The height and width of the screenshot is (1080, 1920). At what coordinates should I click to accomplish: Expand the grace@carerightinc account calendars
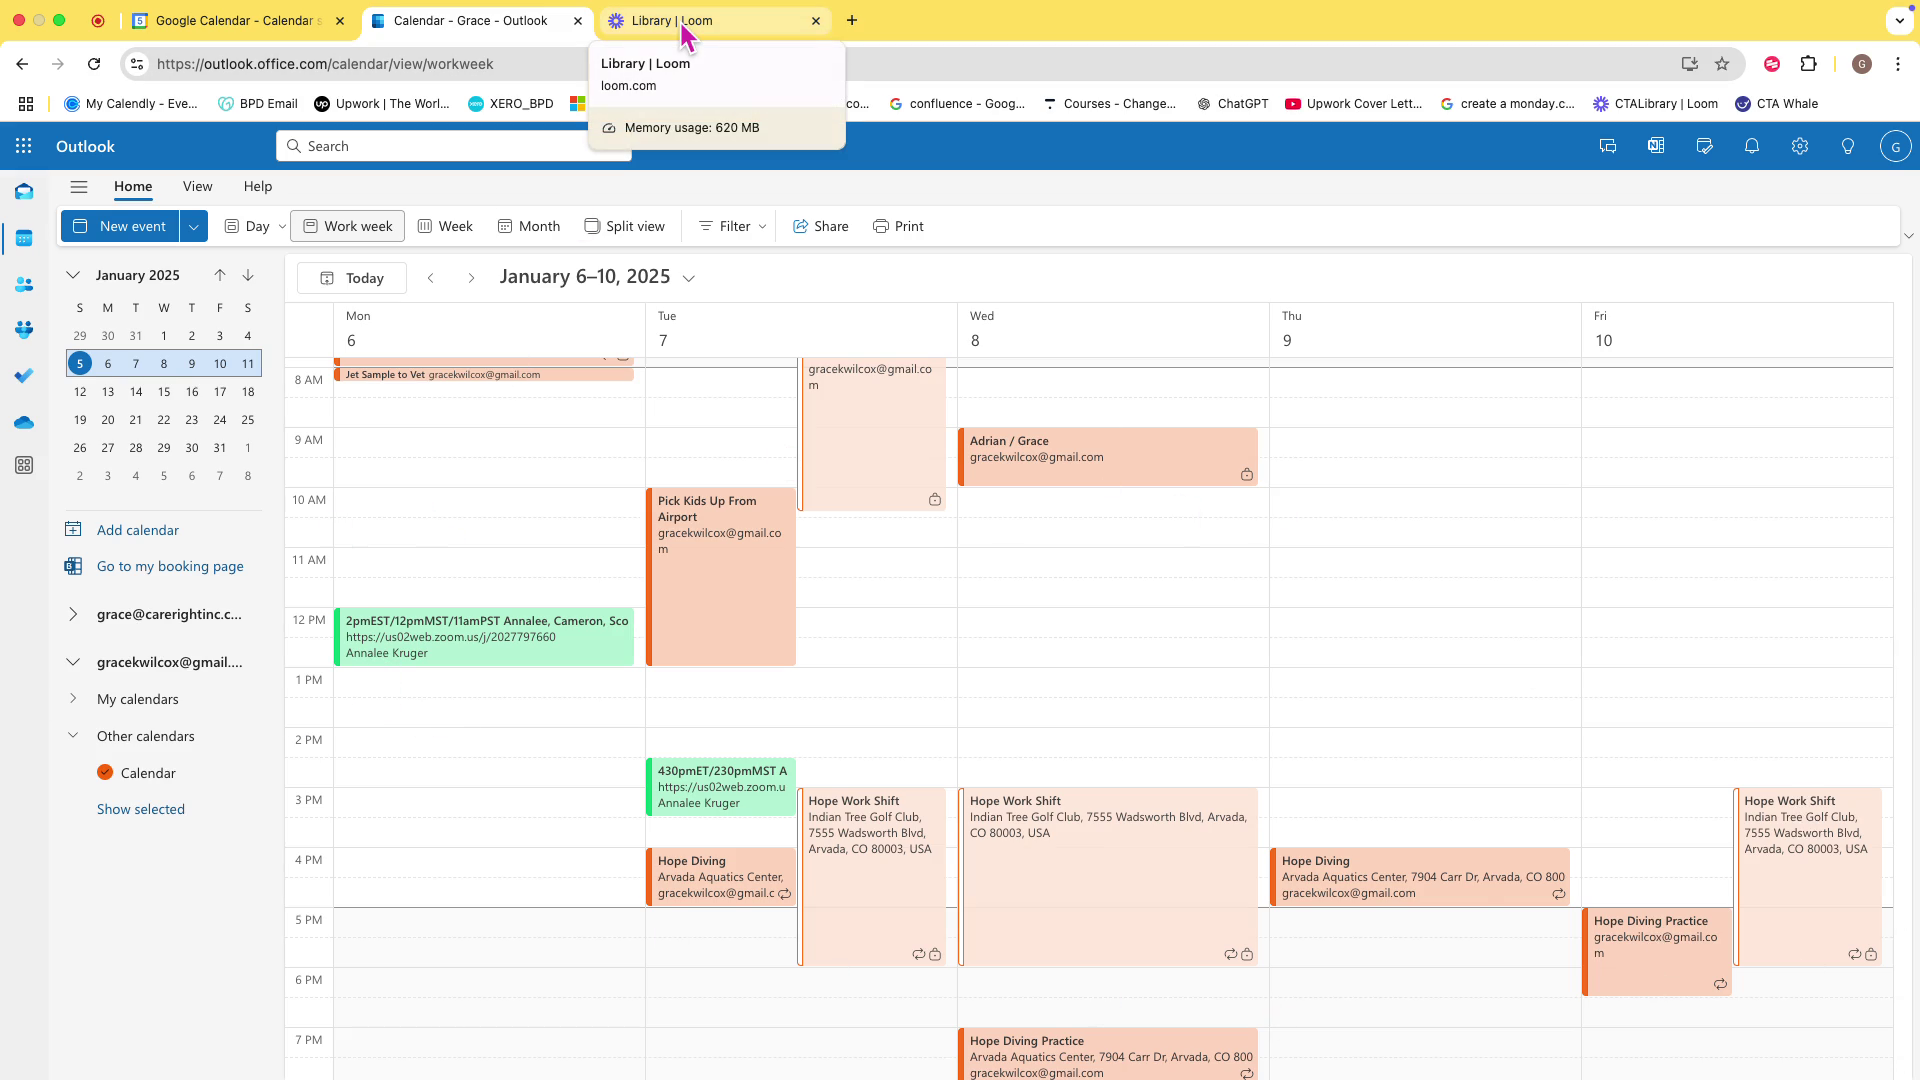(x=73, y=614)
